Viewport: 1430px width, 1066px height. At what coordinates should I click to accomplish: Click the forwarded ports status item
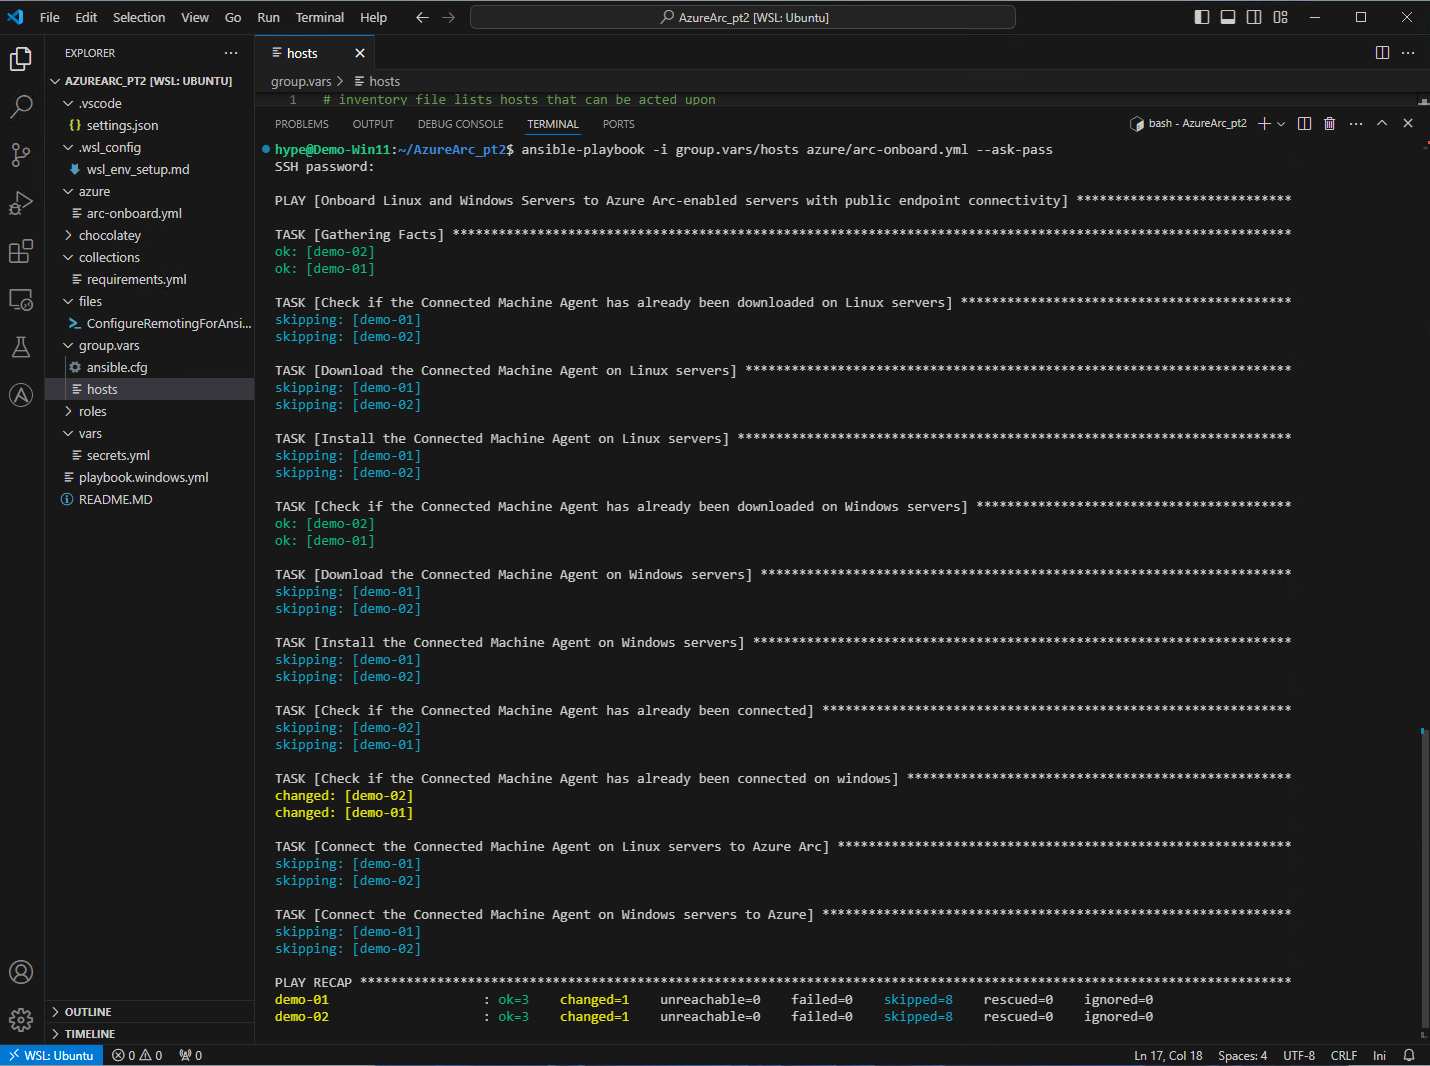[190, 1055]
